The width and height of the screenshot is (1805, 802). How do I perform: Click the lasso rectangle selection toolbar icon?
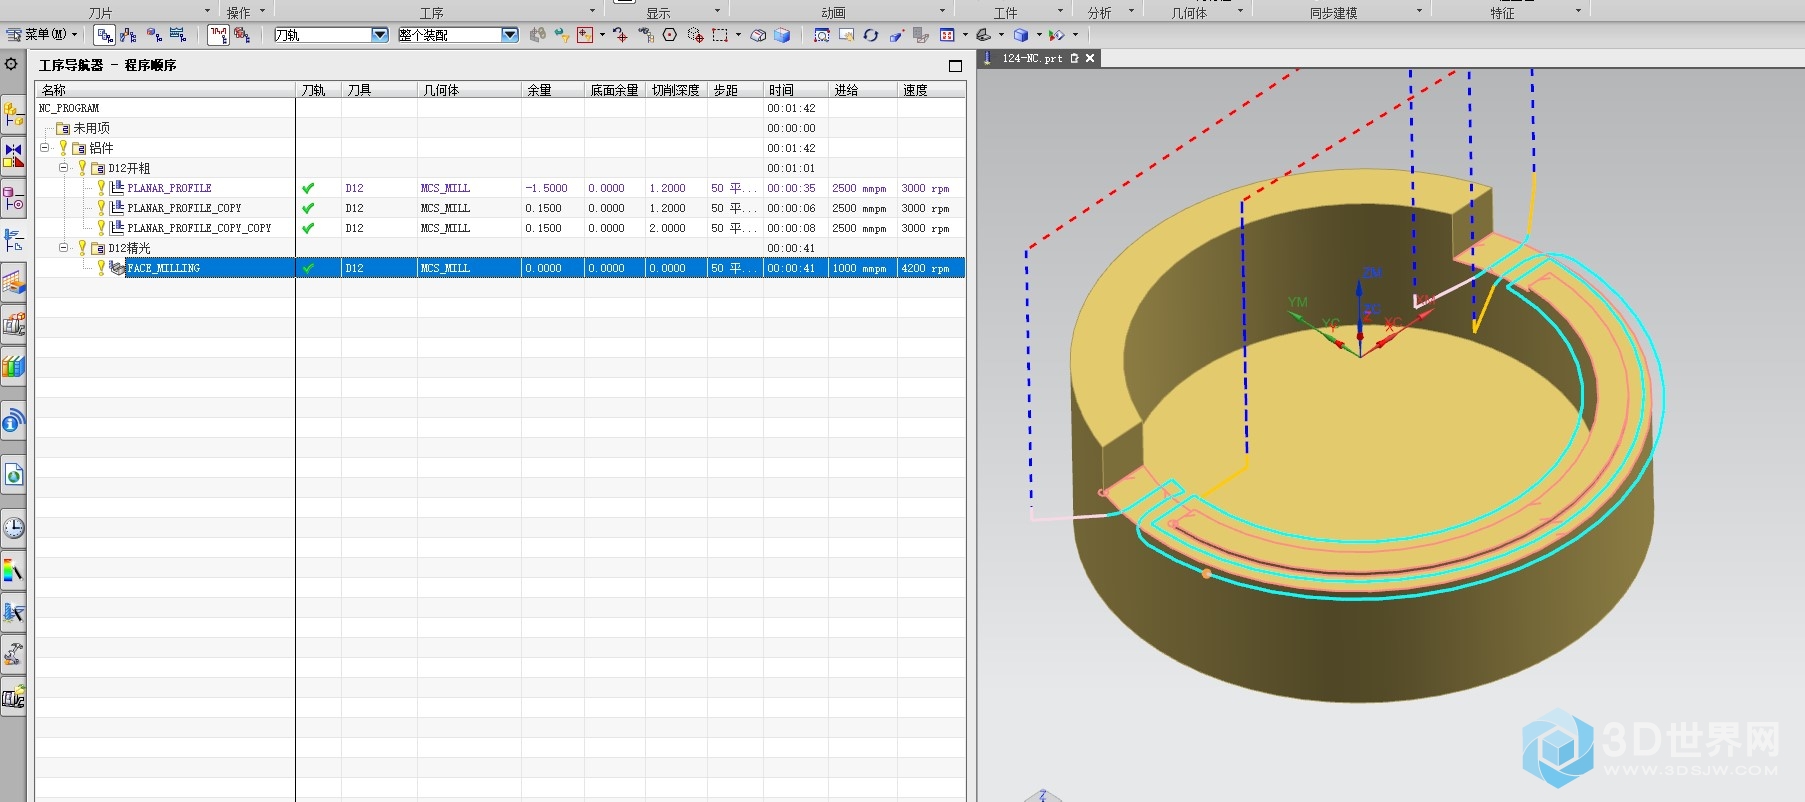pyautogui.click(x=720, y=35)
